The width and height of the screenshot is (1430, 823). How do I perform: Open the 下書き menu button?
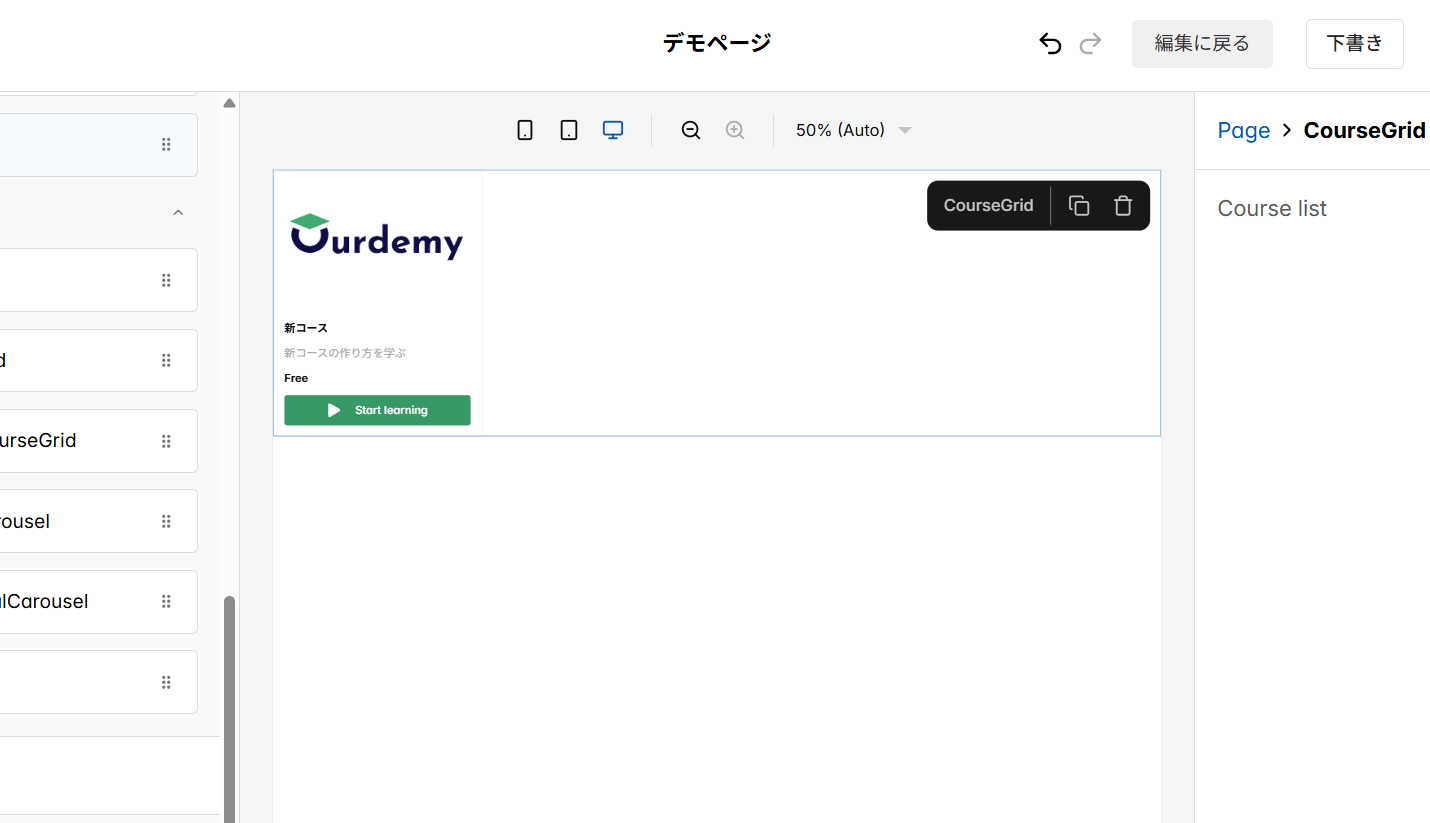pos(1354,43)
